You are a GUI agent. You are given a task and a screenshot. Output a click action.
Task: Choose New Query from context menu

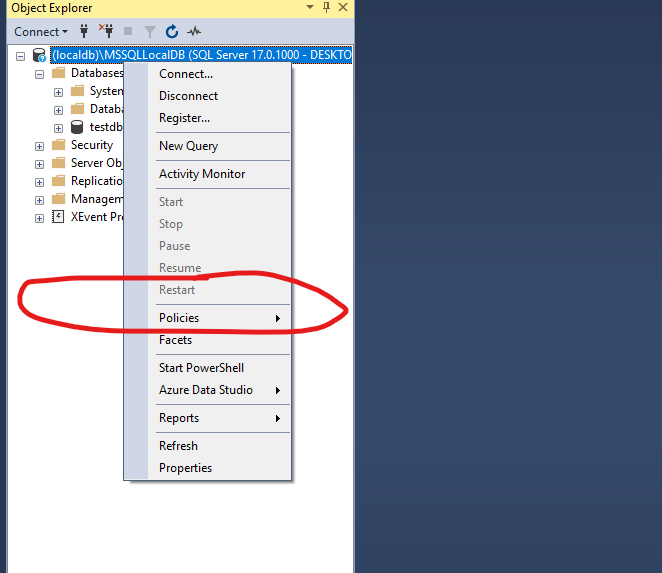point(188,146)
